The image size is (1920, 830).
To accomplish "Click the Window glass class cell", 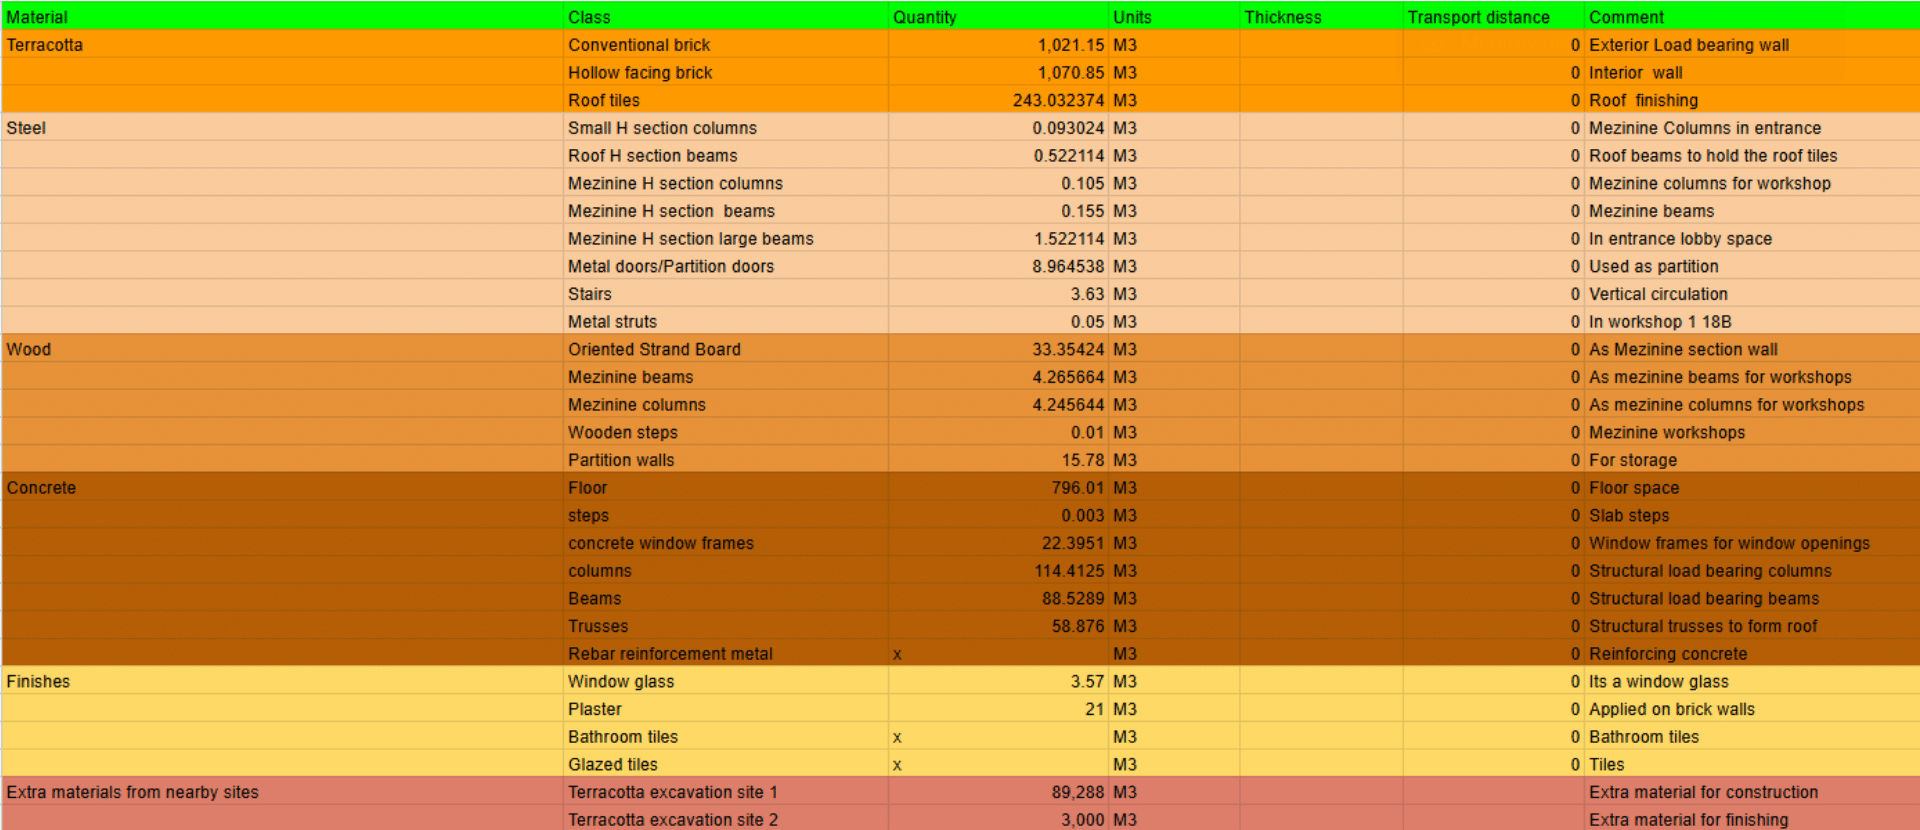I will tap(726, 681).
